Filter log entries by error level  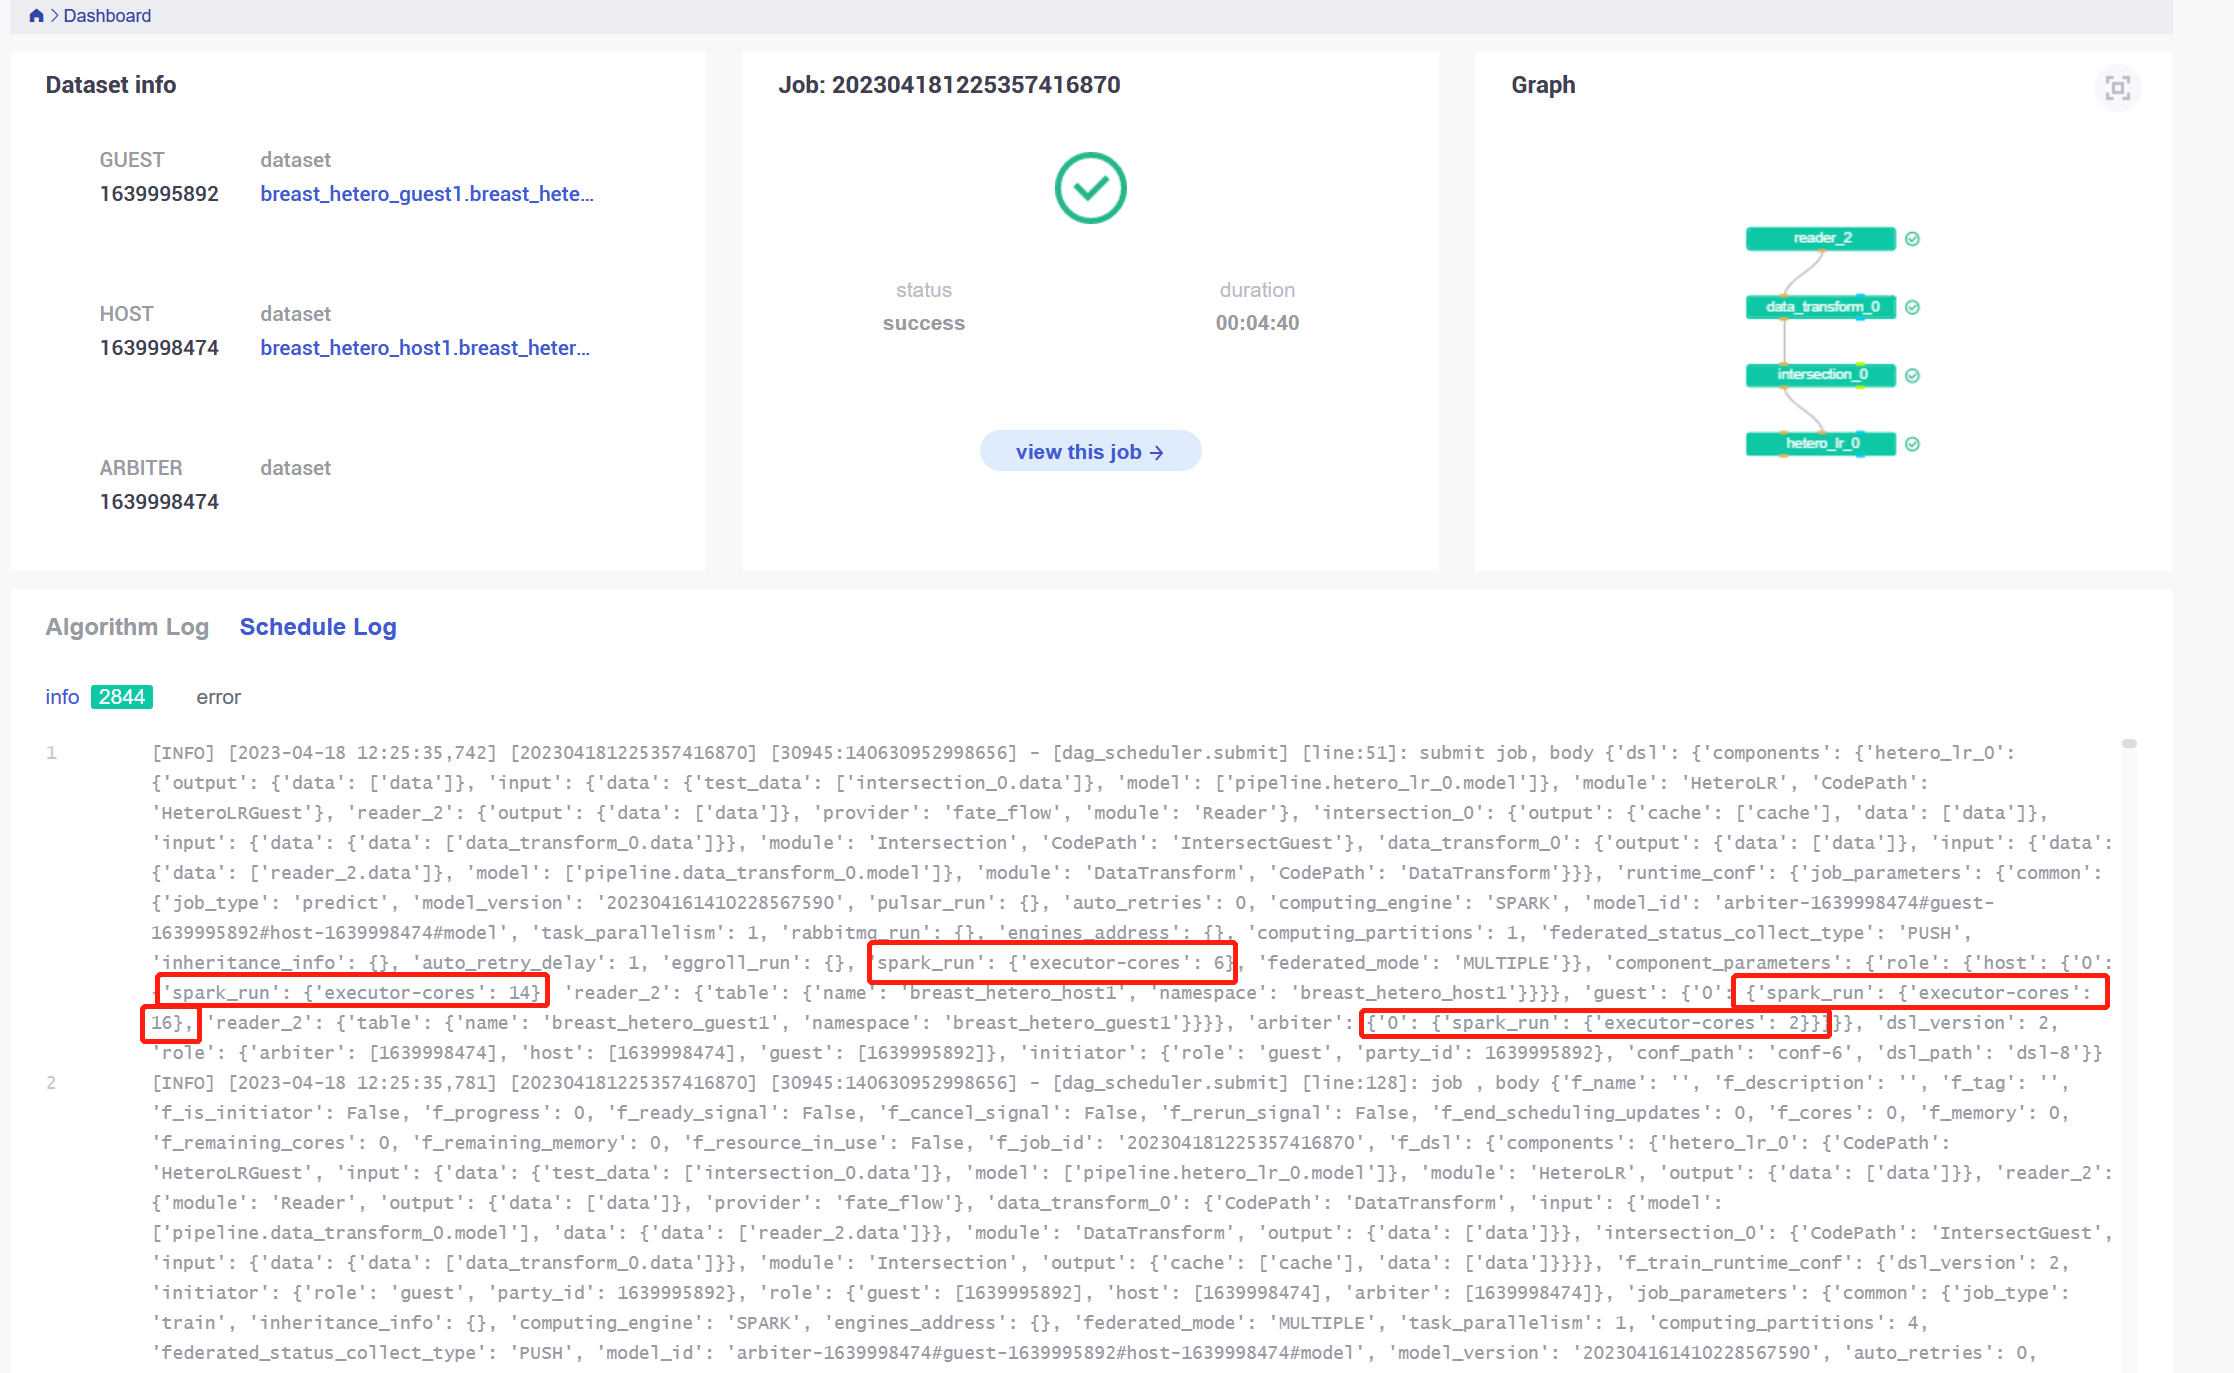tap(218, 697)
